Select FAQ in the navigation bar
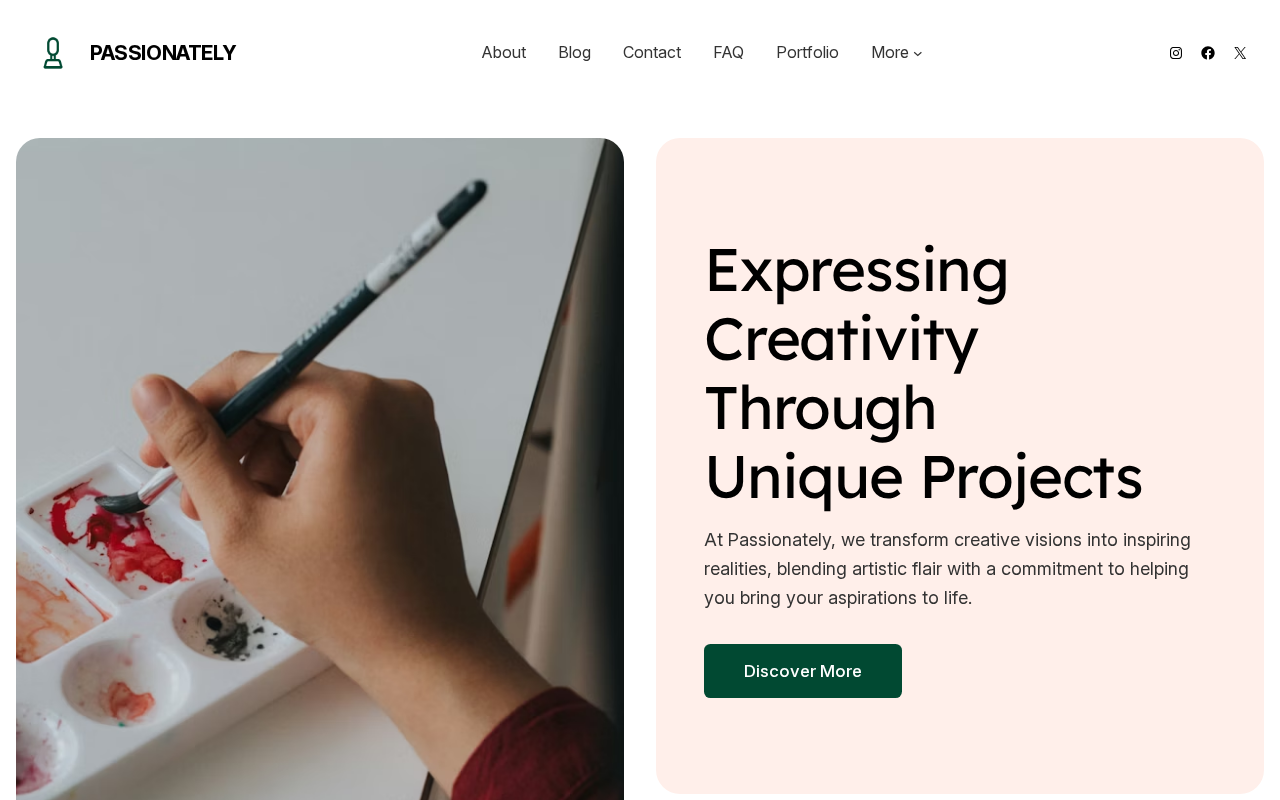The height and width of the screenshot is (800, 1280). tap(728, 52)
